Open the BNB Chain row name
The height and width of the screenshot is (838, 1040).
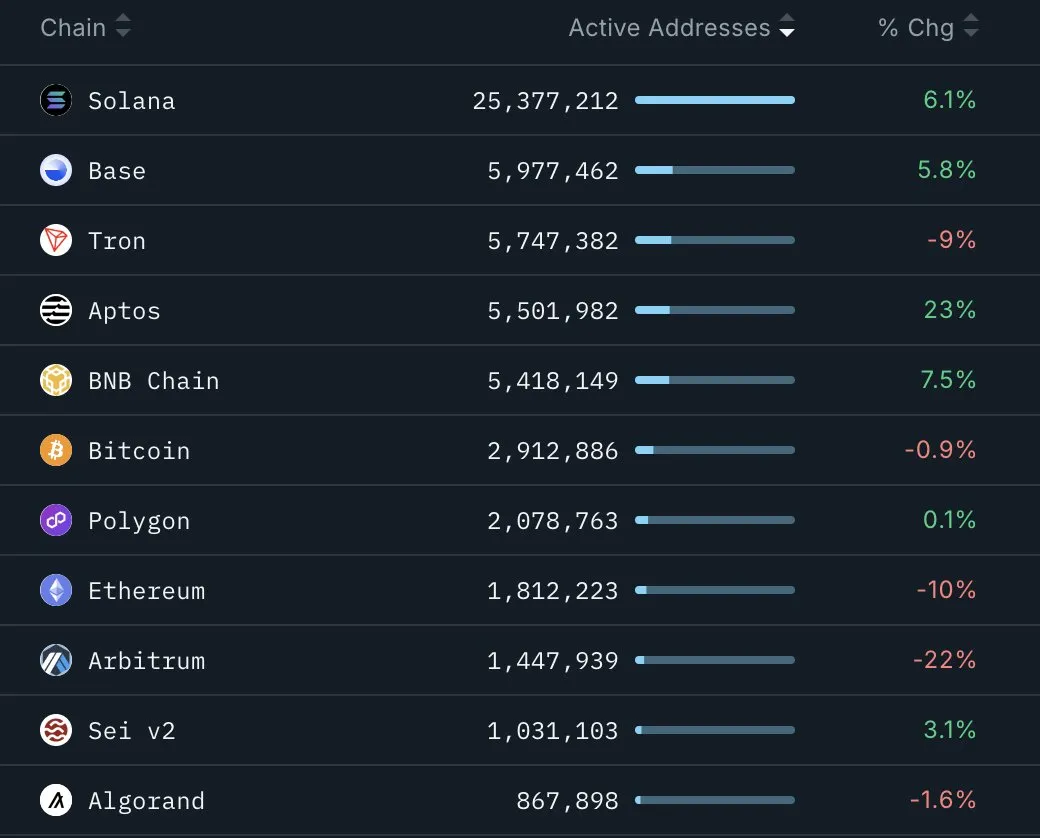pyautogui.click(x=153, y=381)
